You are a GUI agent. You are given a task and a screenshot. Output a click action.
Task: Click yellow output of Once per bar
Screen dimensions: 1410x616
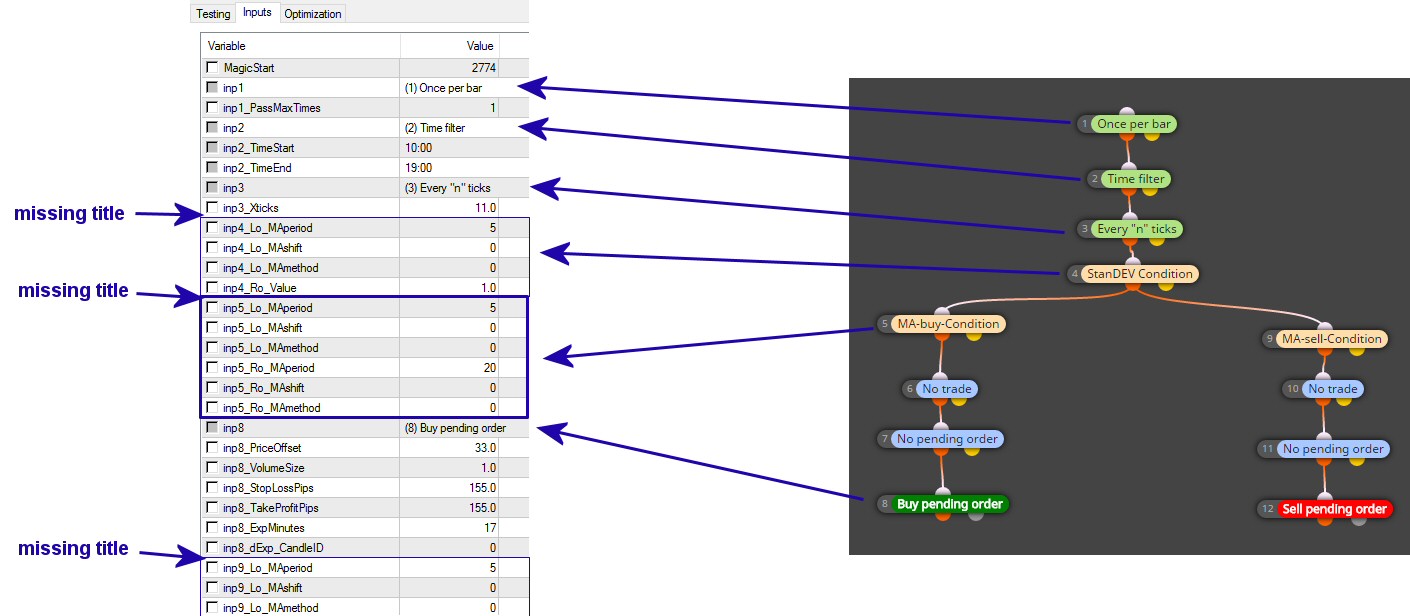click(x=1151, y=136)
